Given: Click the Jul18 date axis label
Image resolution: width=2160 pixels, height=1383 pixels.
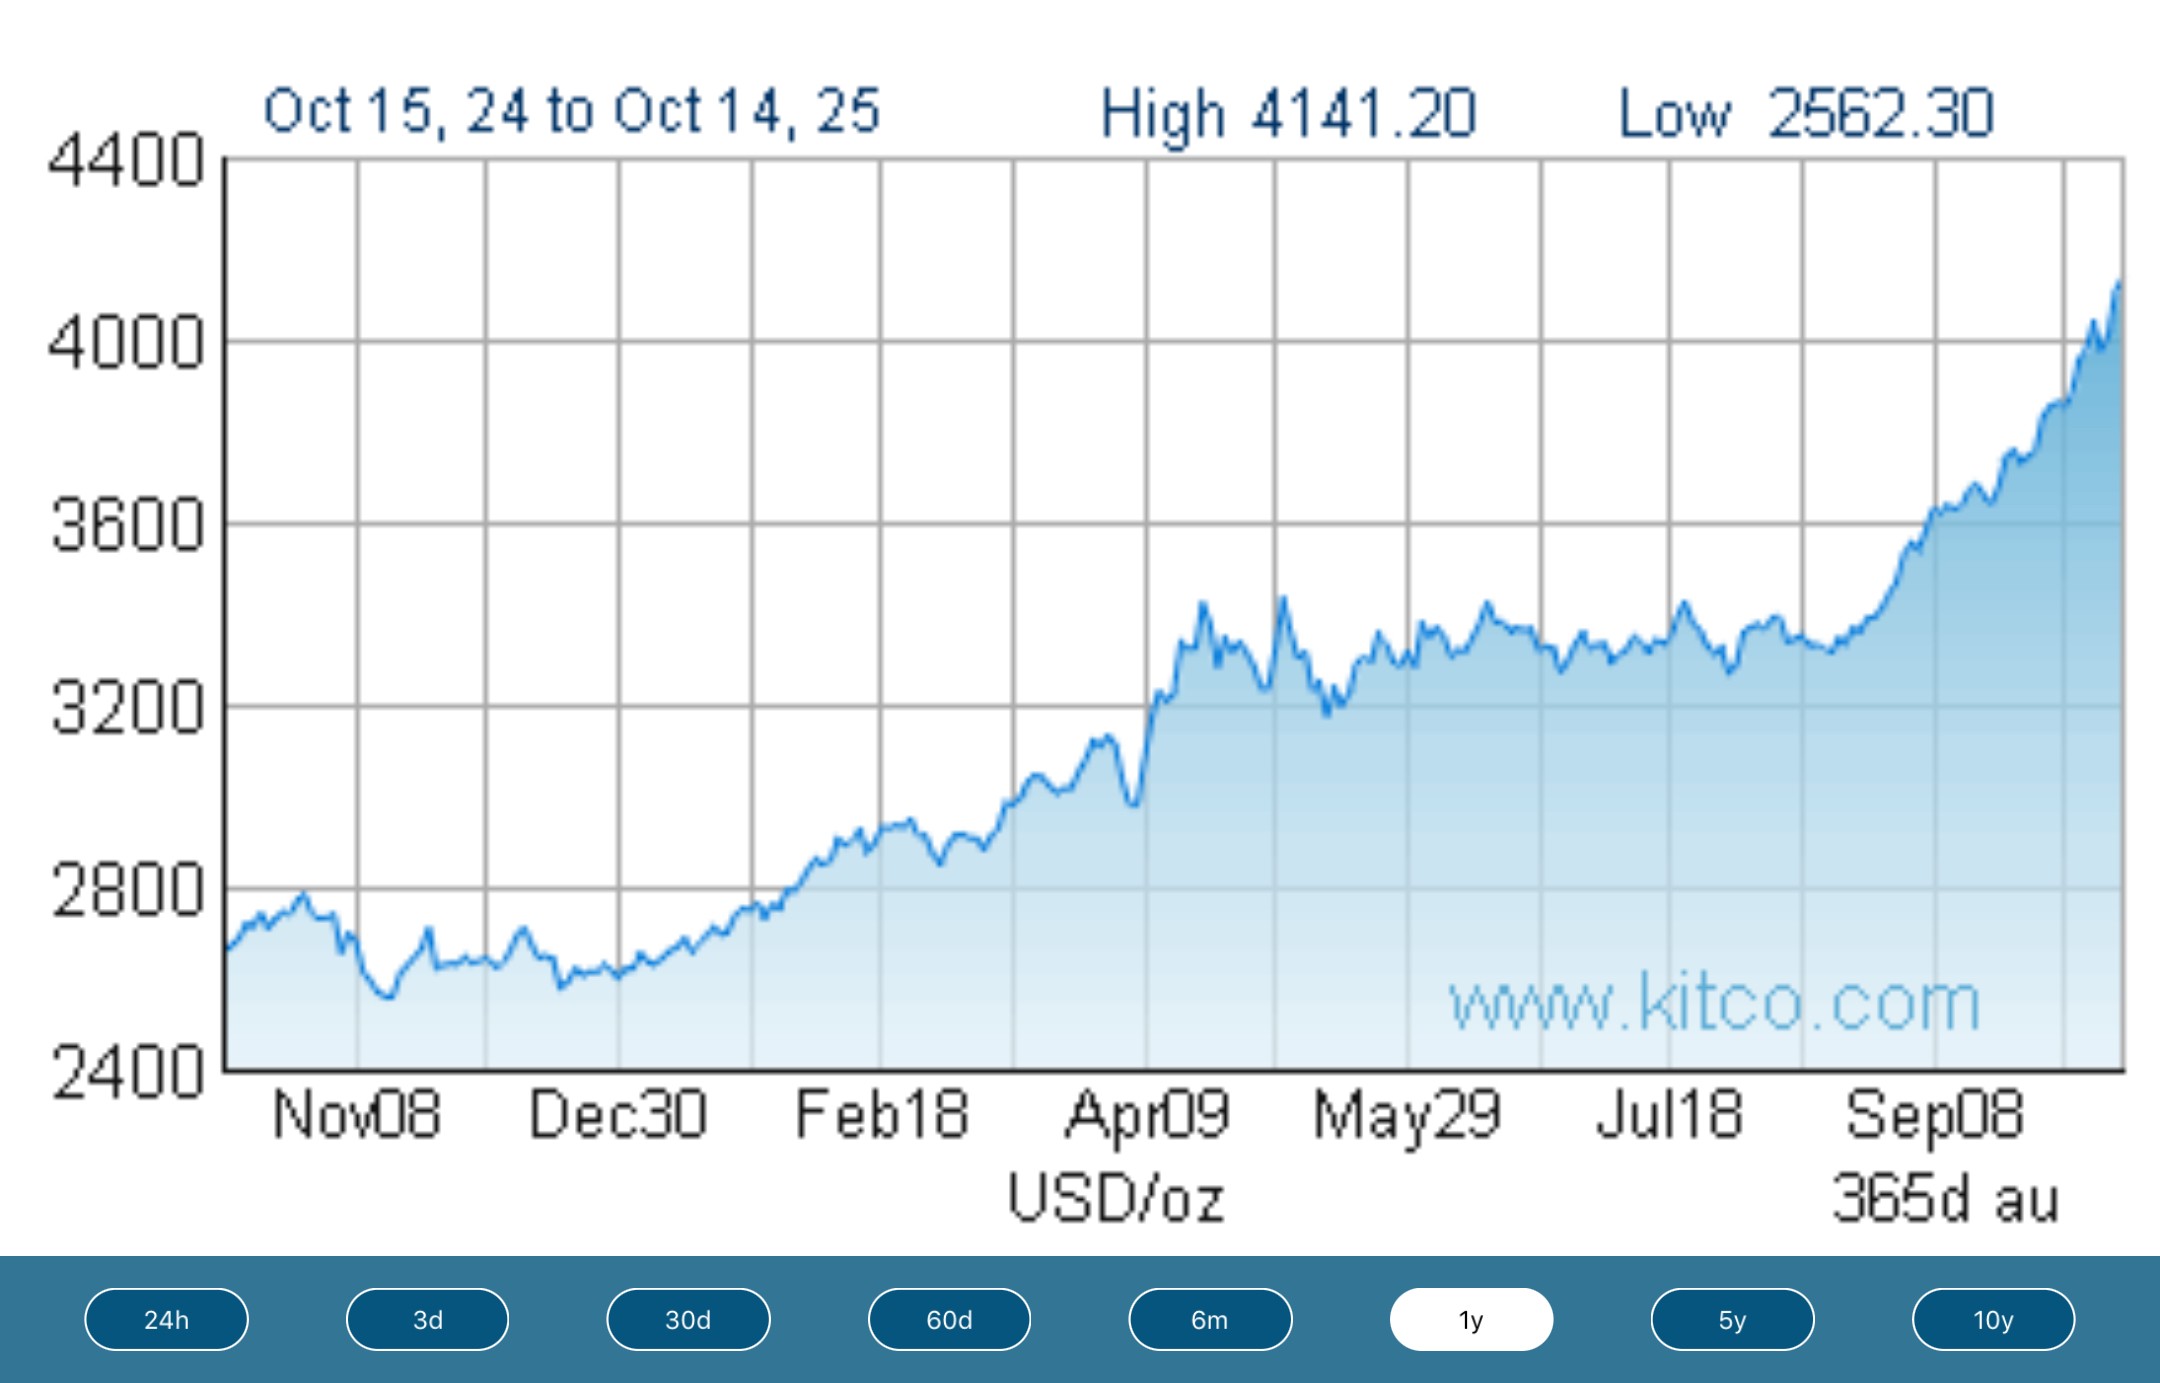Looking at the screenshot, I should point(1669,1115).
